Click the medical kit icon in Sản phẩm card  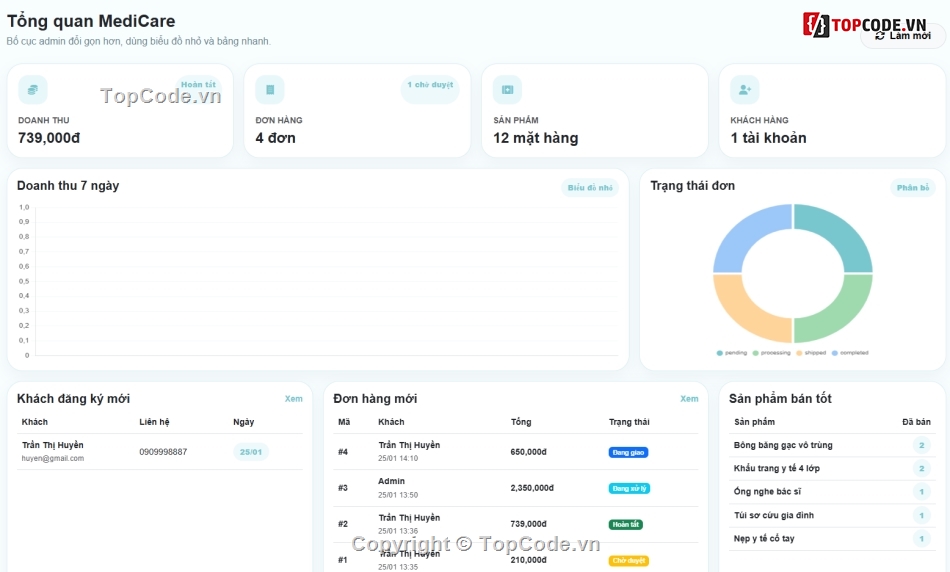tap(508, 90)
